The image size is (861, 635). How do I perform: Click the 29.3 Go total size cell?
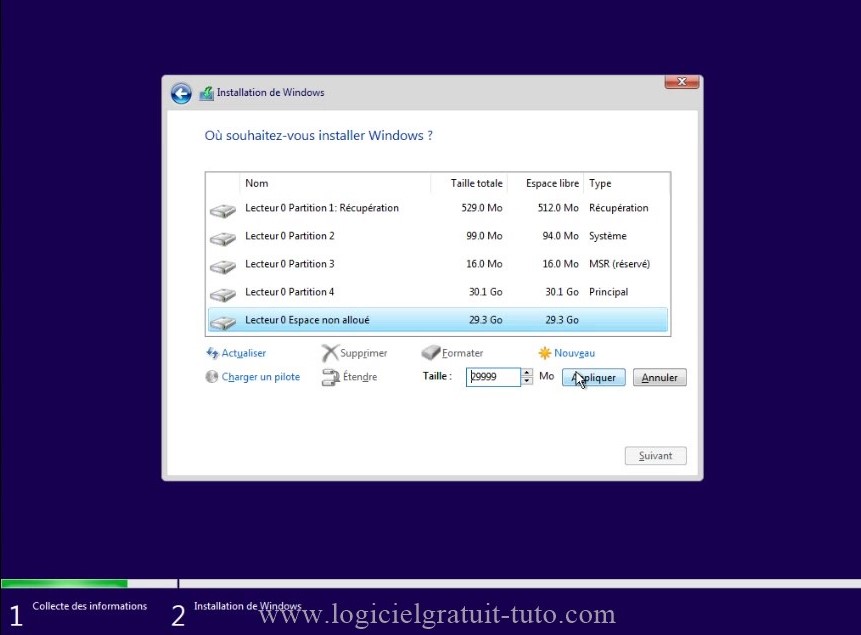pyautogui.click(x=485, y=320)
